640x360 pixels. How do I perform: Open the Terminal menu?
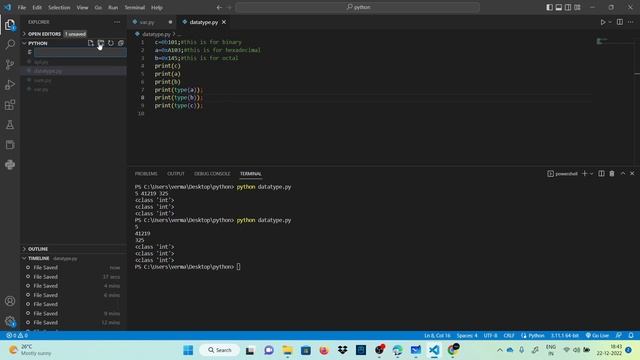tap(134, 7)
